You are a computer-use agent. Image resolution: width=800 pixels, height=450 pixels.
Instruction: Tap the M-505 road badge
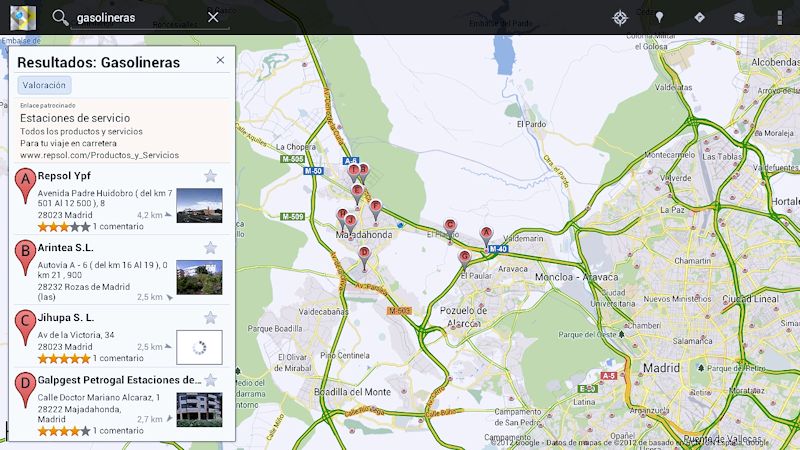click(292, 159)
